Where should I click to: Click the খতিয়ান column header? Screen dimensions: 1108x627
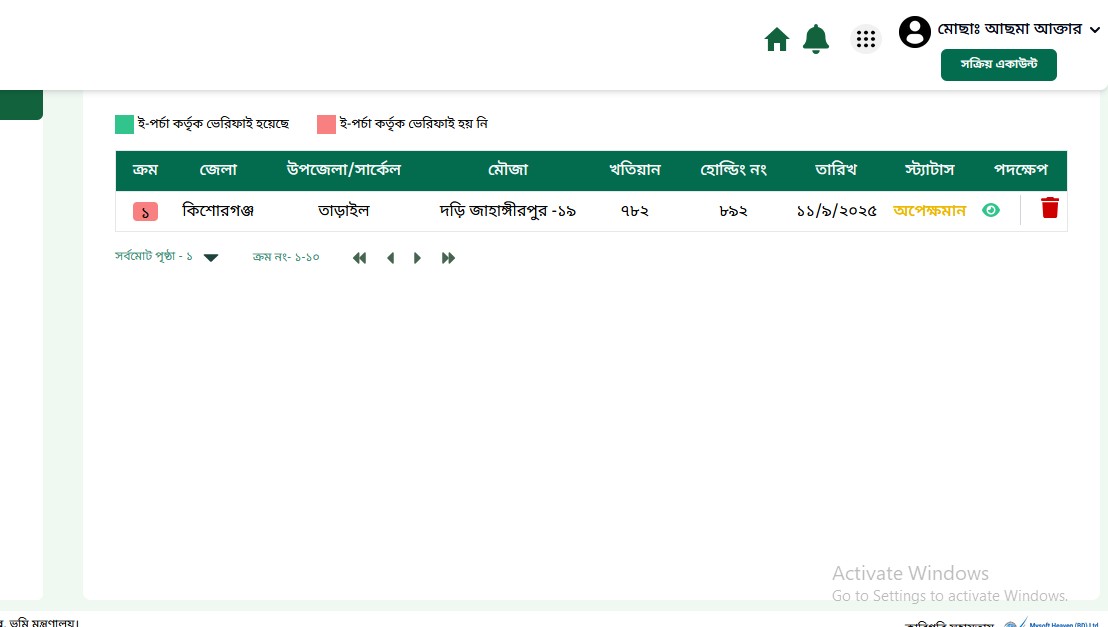634,170
